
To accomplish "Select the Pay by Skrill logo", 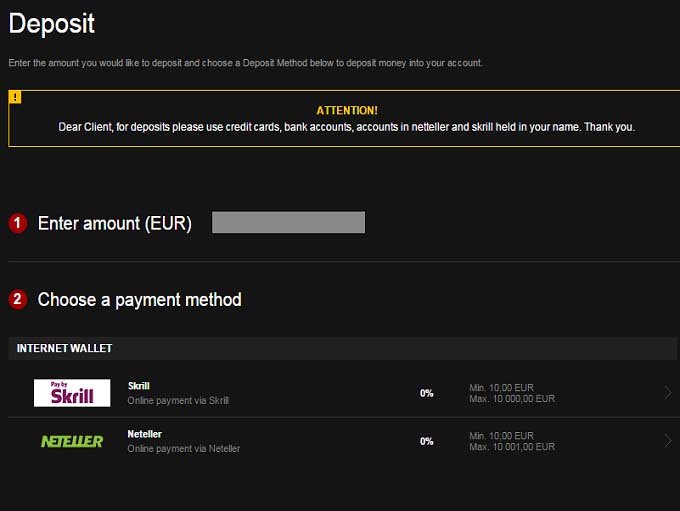I will pos(72,393).
